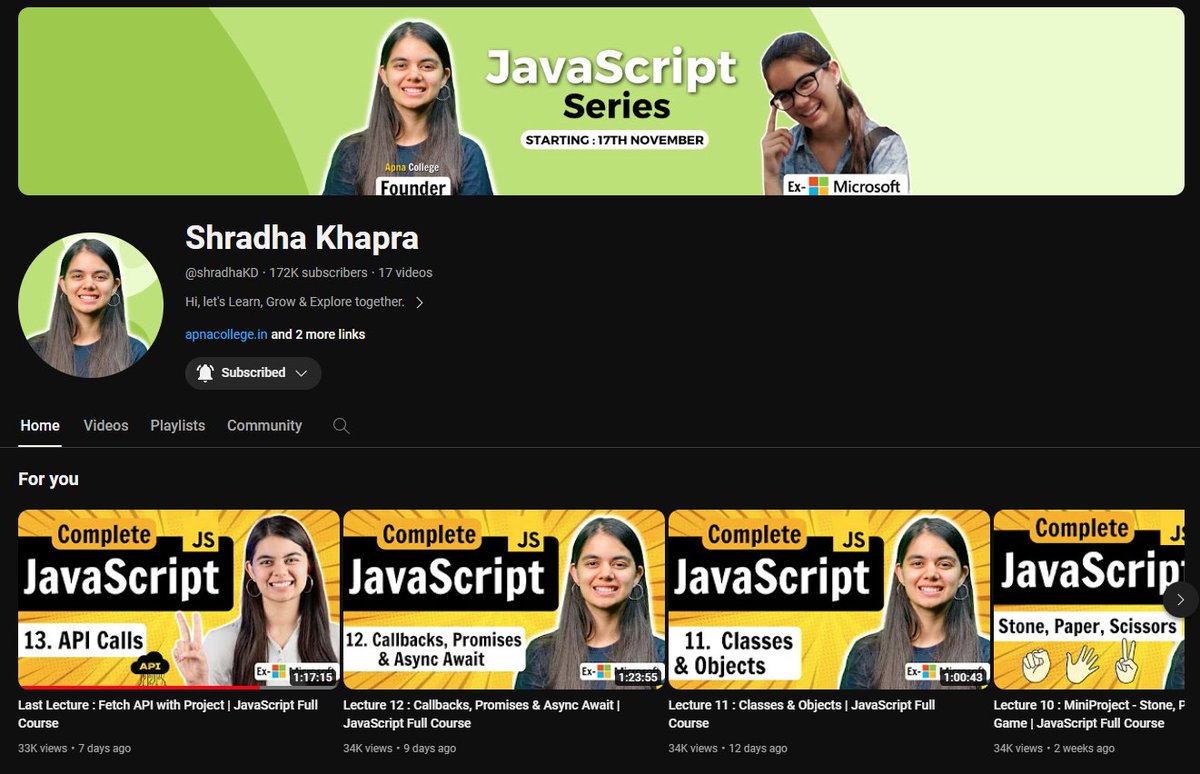This screenshot has width=1200, height=774.
Task: Expand channel description with chevron arrow
Action: pyautogui.click(x=419, y=302)
